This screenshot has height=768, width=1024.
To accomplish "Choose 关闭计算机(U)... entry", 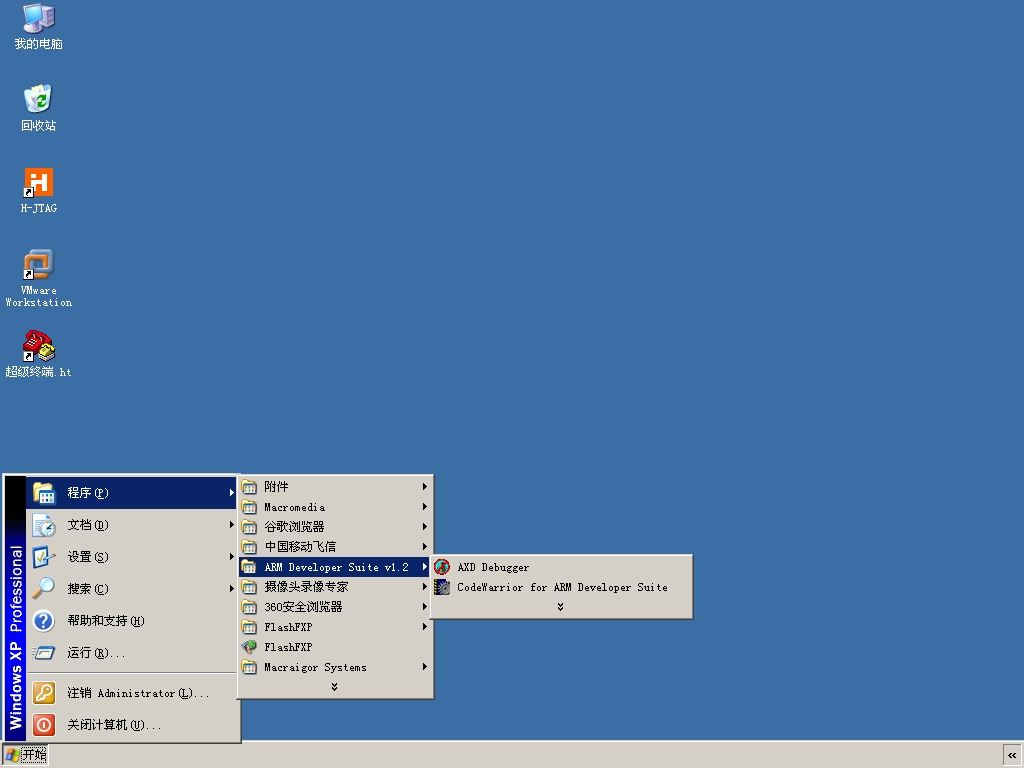I will (x=133, y=725).
